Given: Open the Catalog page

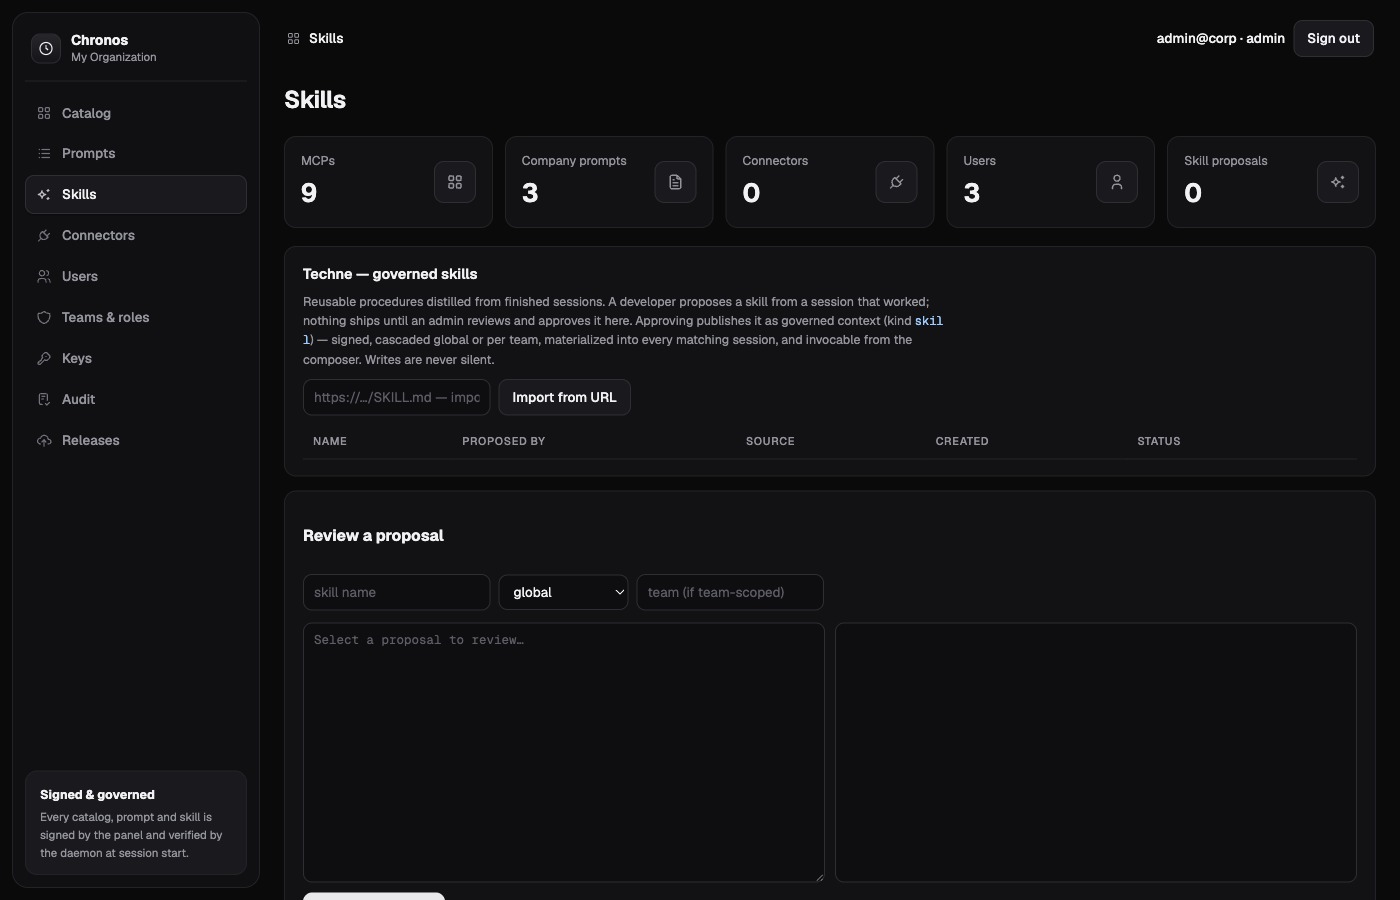Looking at the screenshot, I should (x=136, y=113).
